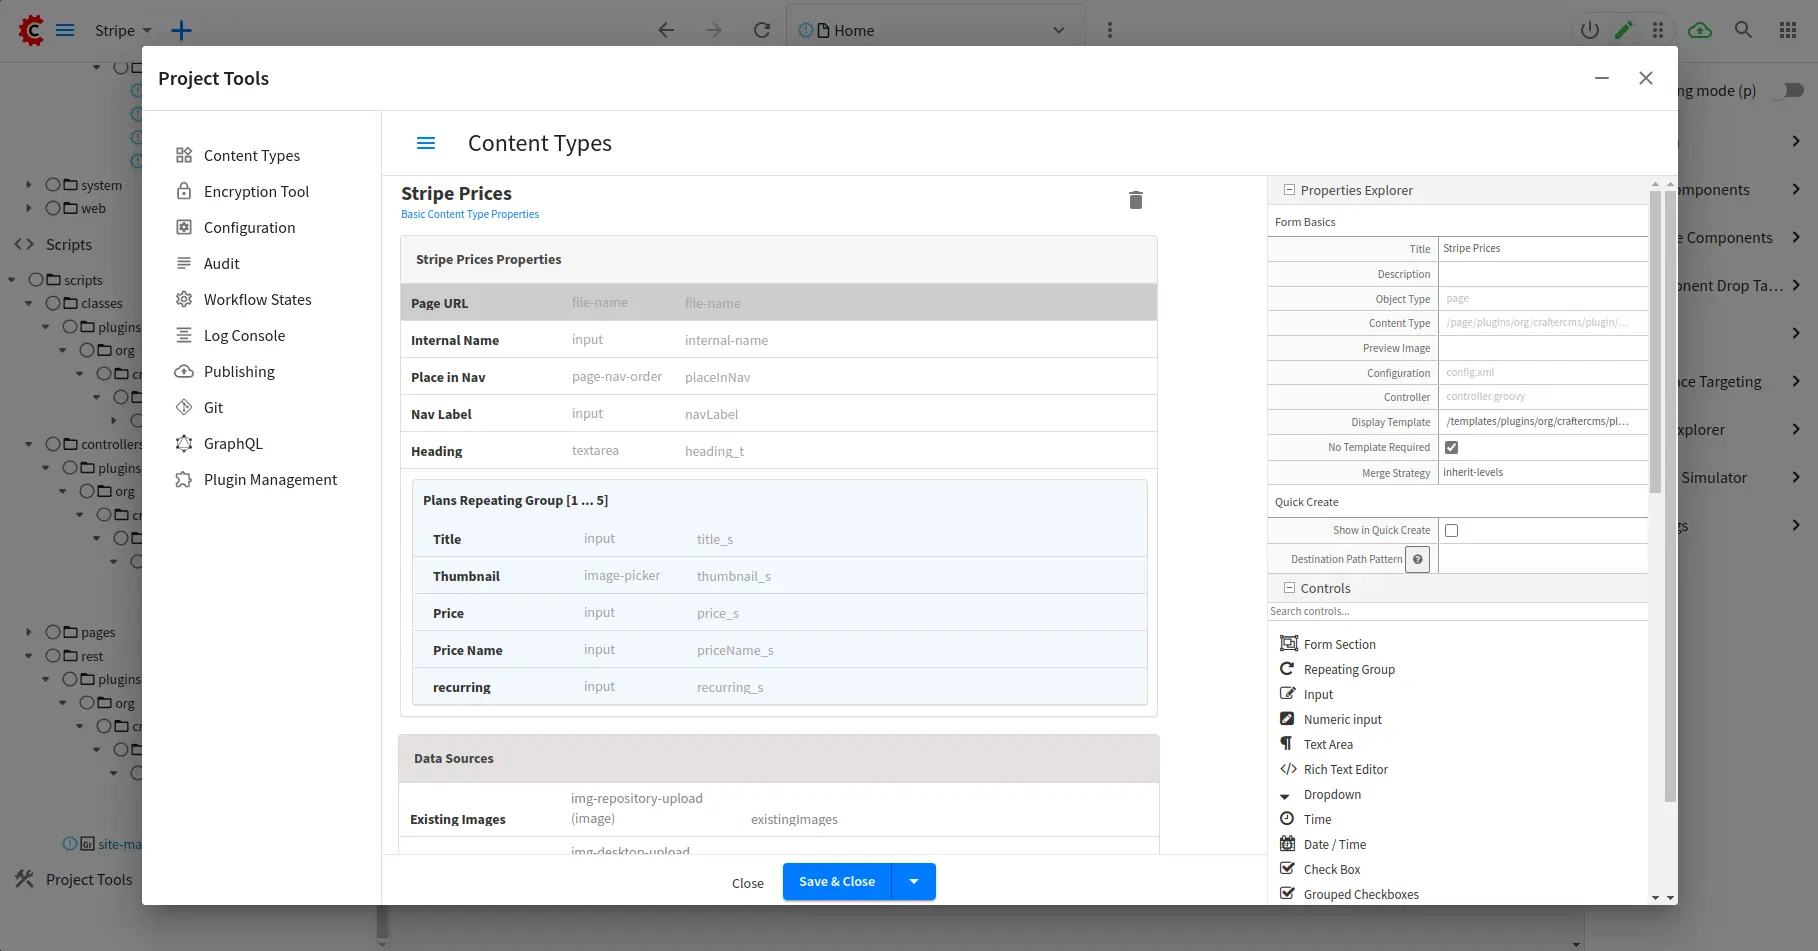This screenshot has height=951, width=1818.
Task: Click the delete trash icon for Stripe Prices
Action: (x=1135, y=200)
